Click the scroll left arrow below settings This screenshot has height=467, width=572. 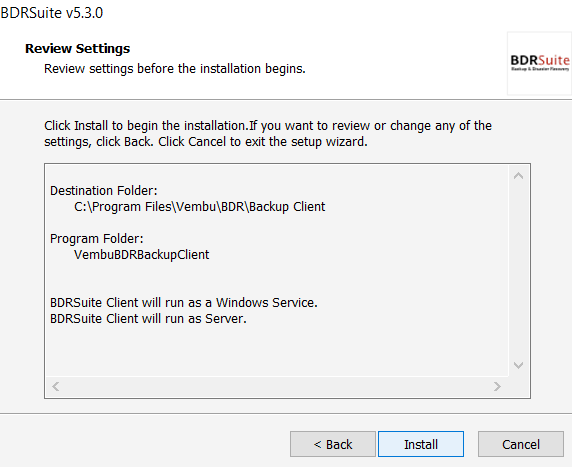click(x=55, y=386)
